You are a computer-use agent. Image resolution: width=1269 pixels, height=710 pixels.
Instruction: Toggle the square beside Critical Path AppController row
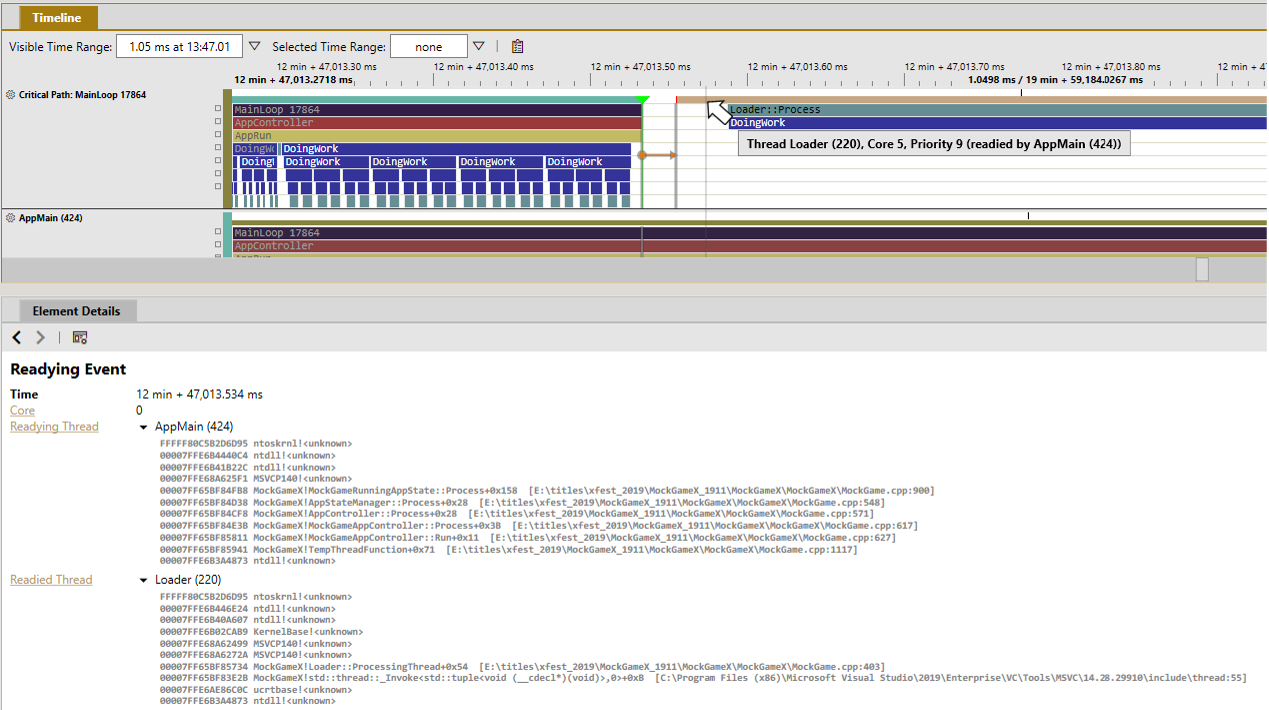pyautogui.click(x=217, y=122)
